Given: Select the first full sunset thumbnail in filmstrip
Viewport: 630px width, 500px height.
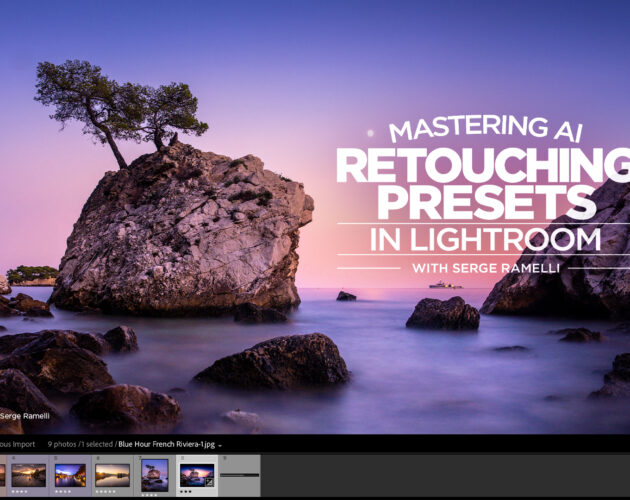Looking at the screenshot, I should tap(28, 475).
